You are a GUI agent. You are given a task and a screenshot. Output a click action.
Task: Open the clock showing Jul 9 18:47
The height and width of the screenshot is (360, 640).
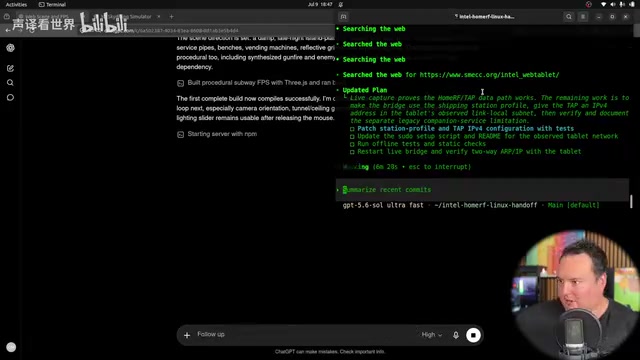point(320,4)
